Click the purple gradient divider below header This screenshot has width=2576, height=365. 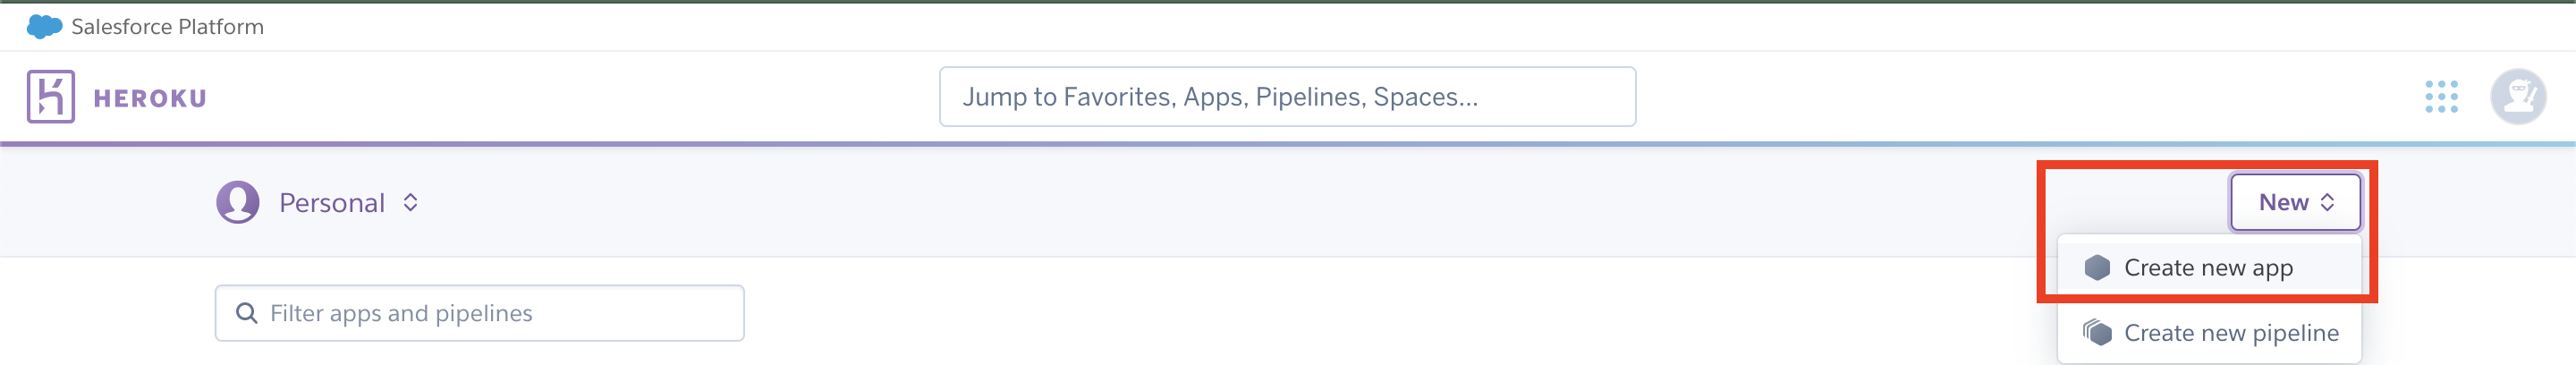click(x=1288, y=144)
